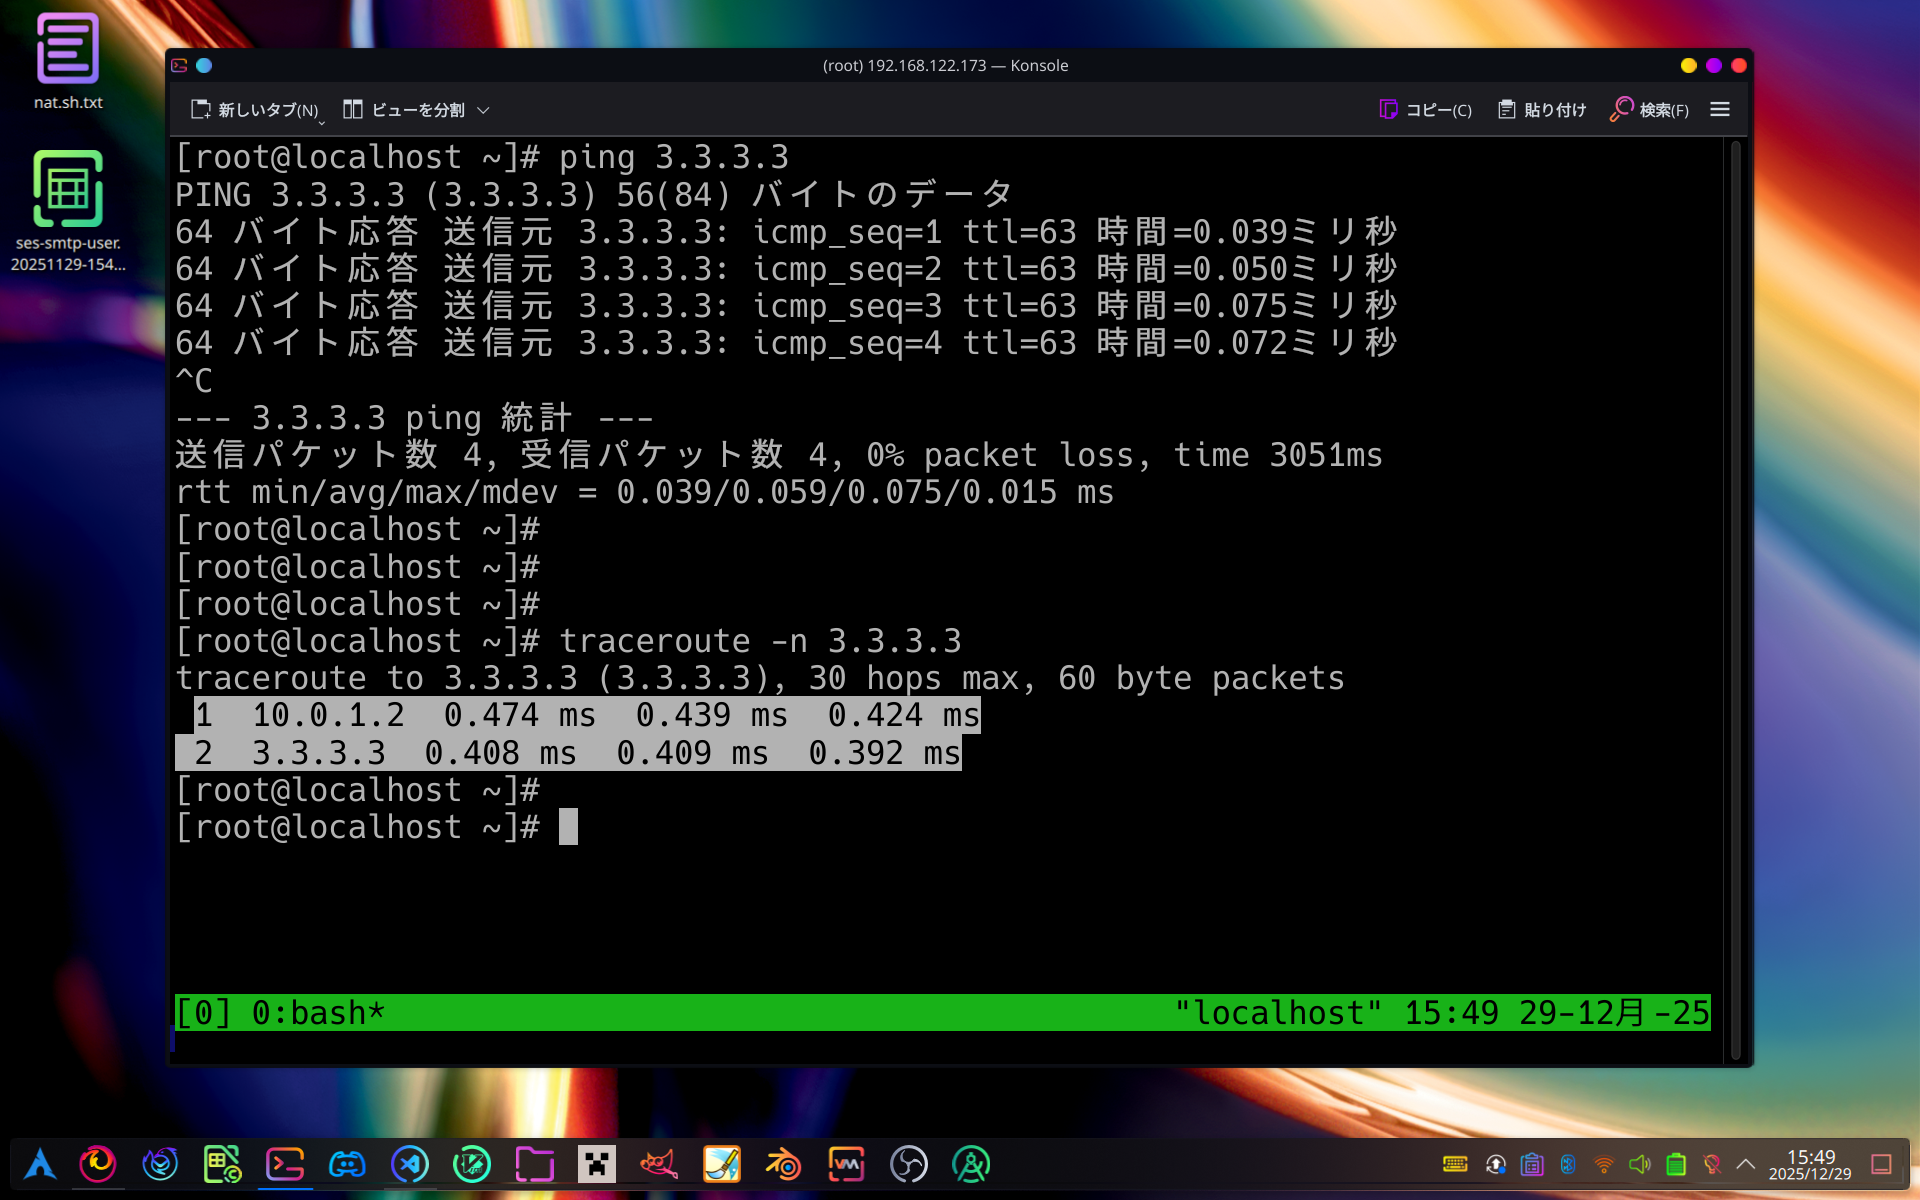Toggle Bluetooth from system tray

[x=1568, y=1164]
